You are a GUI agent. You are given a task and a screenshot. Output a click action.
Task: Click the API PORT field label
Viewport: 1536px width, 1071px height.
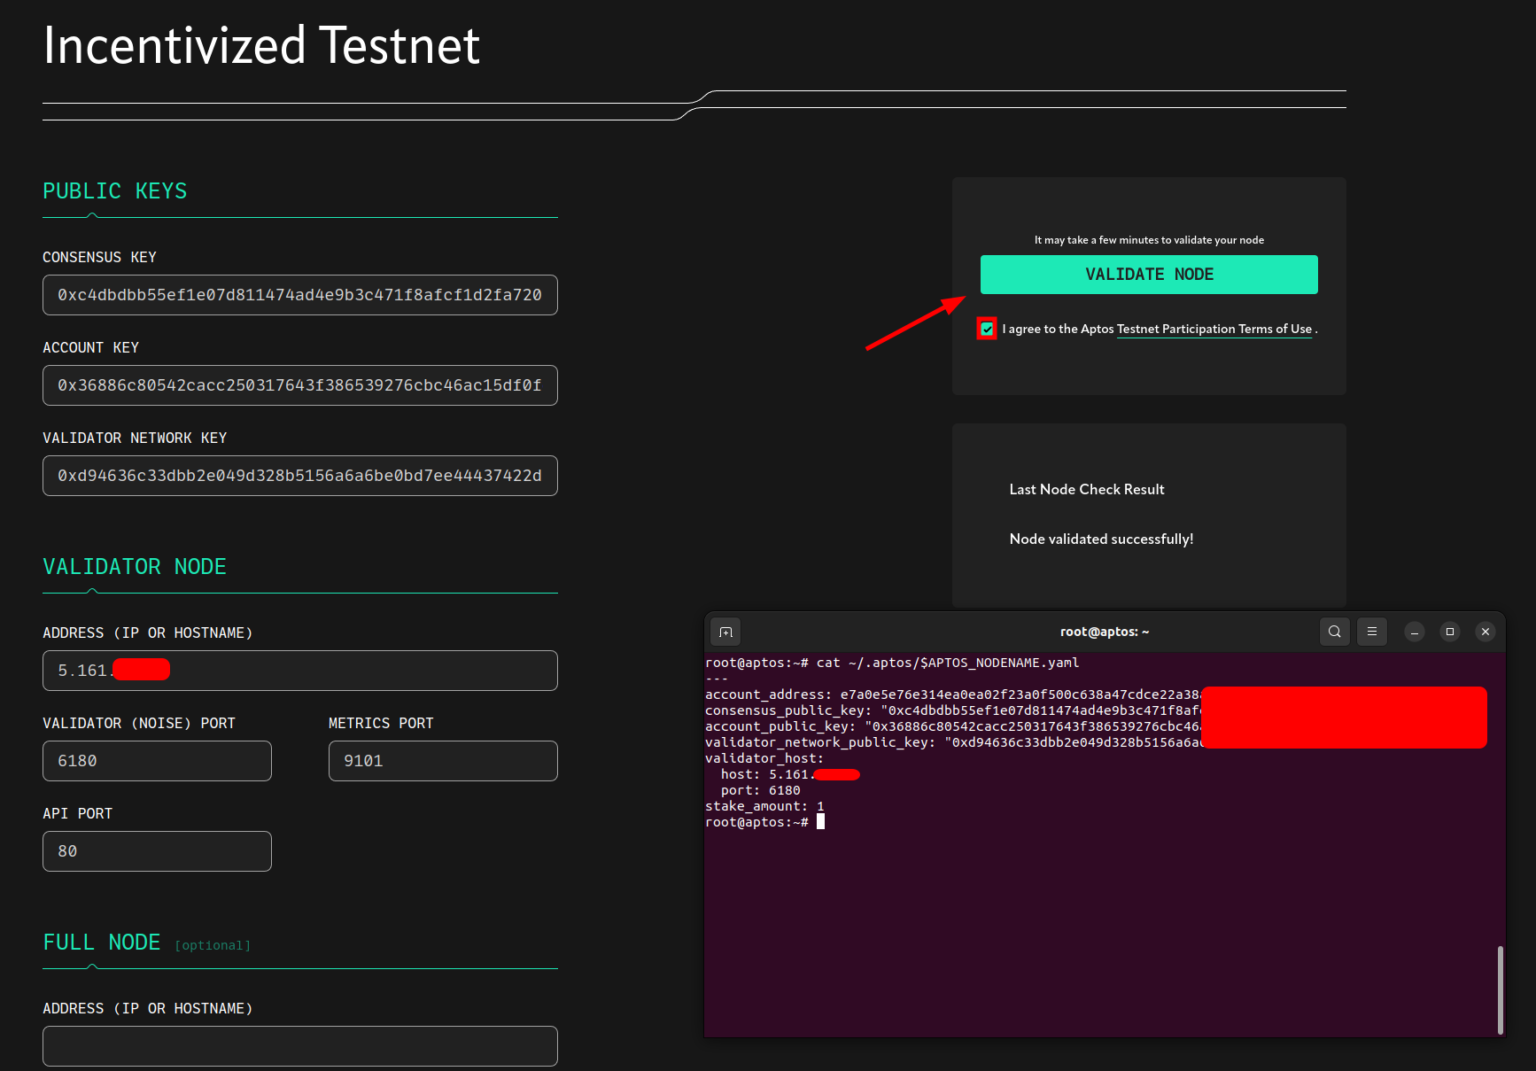[78, 813]
